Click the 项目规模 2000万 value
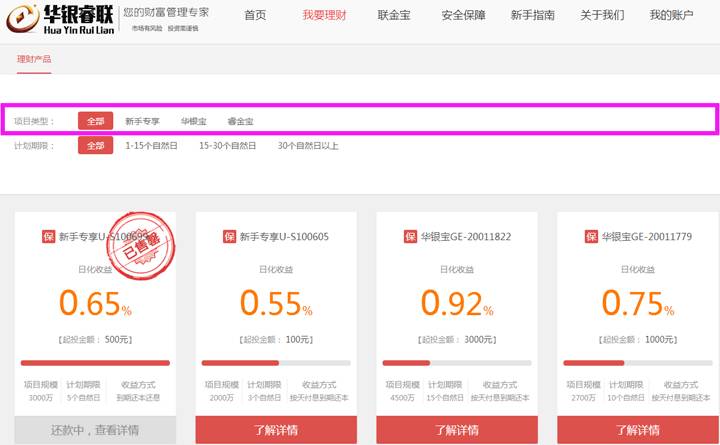 221,398
